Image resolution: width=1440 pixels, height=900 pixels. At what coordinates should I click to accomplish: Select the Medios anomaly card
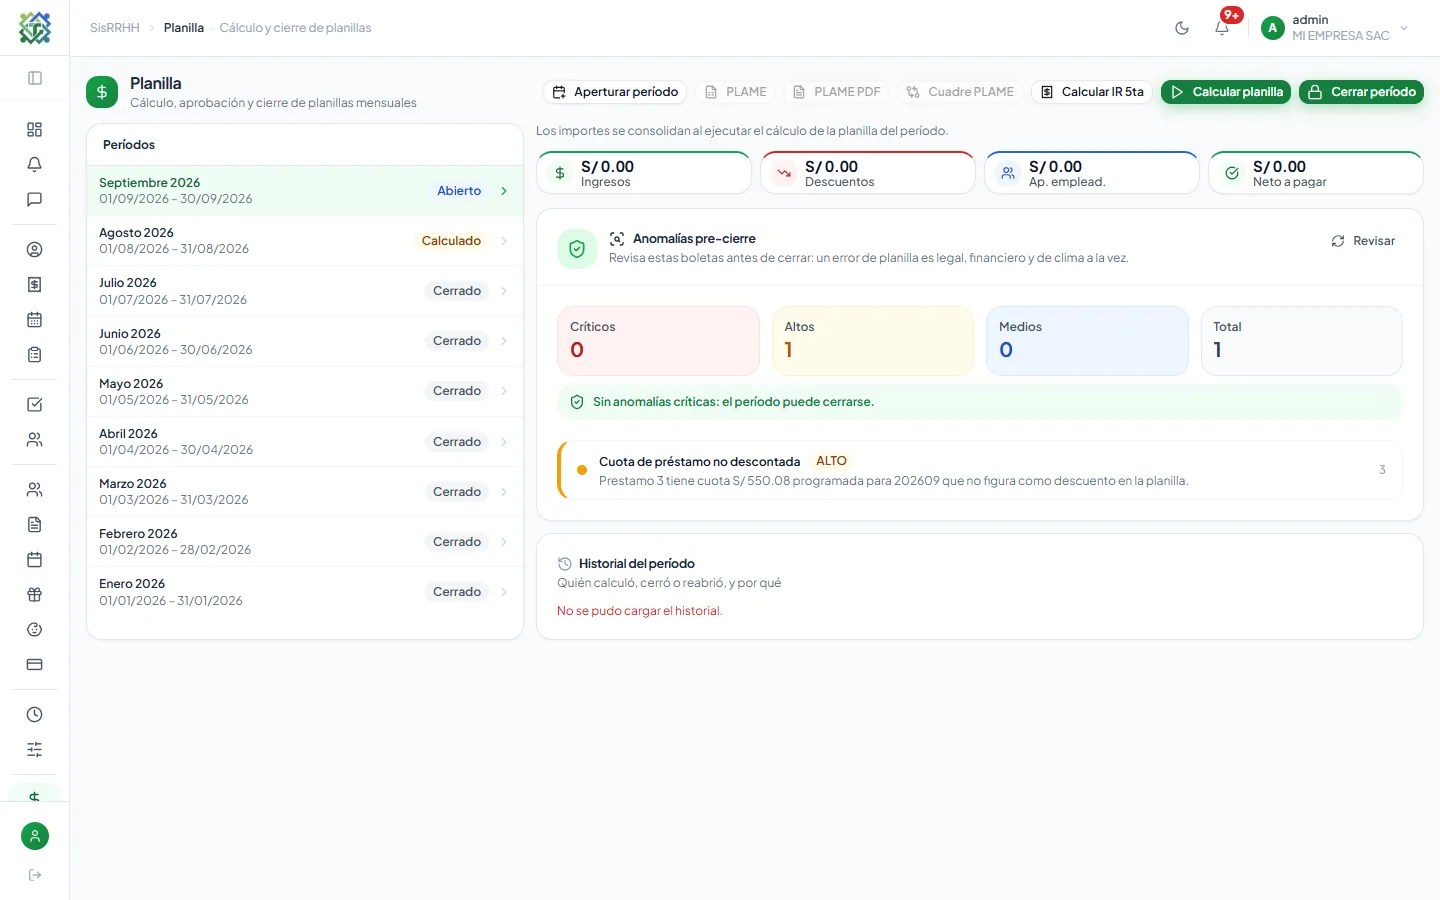point(1087,341)
